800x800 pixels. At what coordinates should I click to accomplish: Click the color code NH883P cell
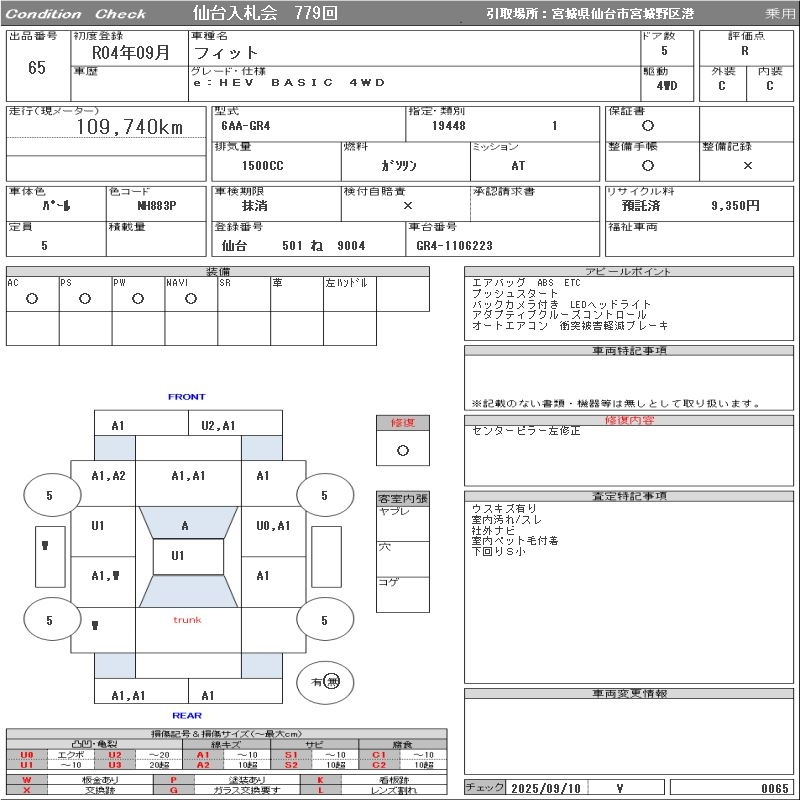click(x=156, y=205)
